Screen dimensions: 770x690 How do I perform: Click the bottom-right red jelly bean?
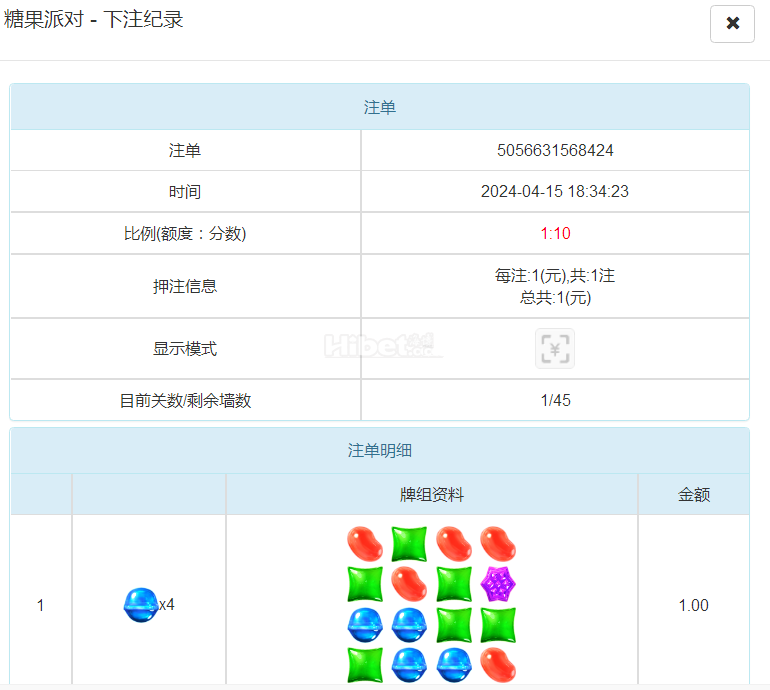point(498,665)
